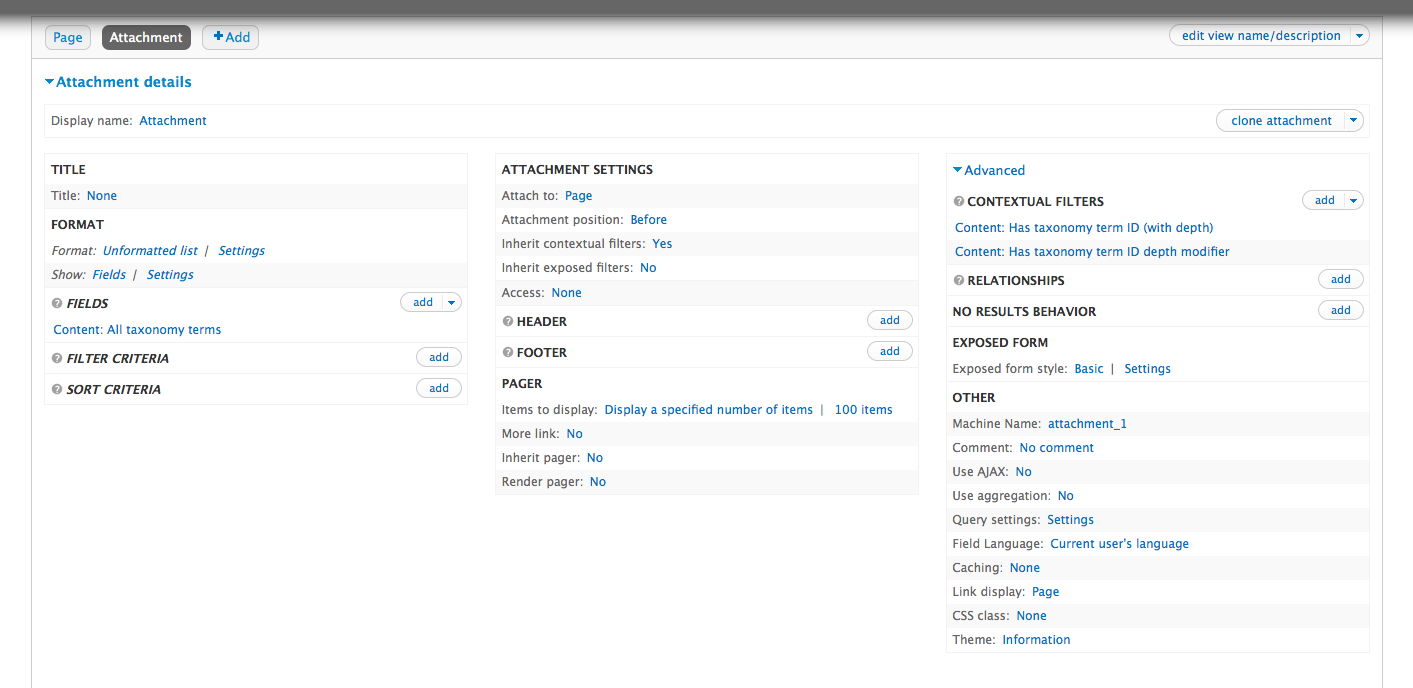
Task: Expand the clone attachment dropdown arrow
Action: [x=1353, y=121]
